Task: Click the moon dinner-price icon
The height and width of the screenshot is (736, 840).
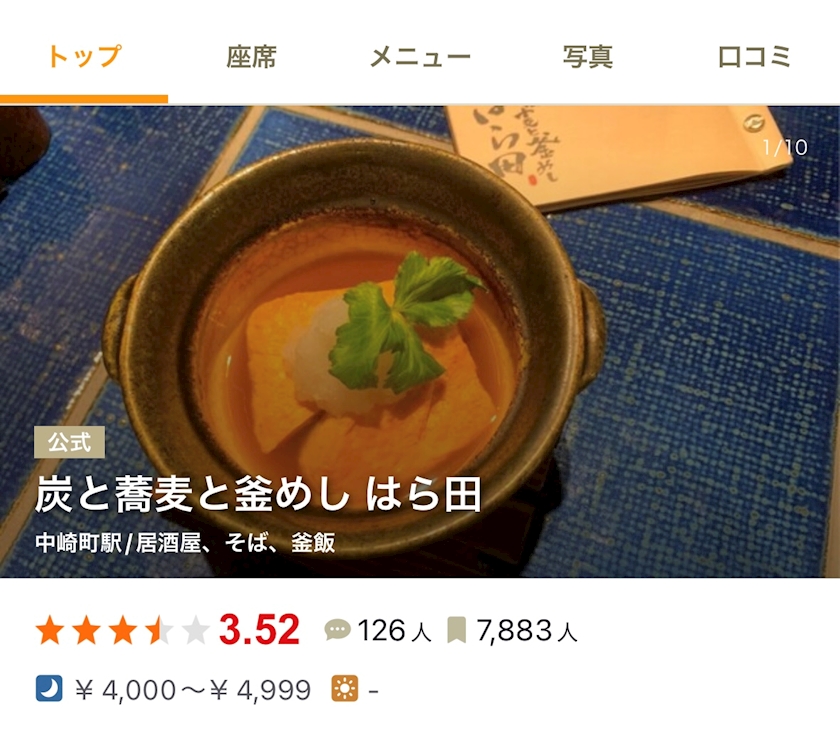Action: [49, 688]
